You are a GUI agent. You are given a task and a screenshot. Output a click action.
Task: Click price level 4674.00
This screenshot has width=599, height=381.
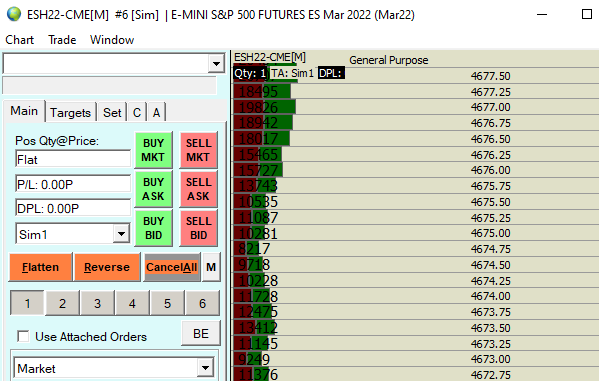pyautogui.click(x=491, y=296)
